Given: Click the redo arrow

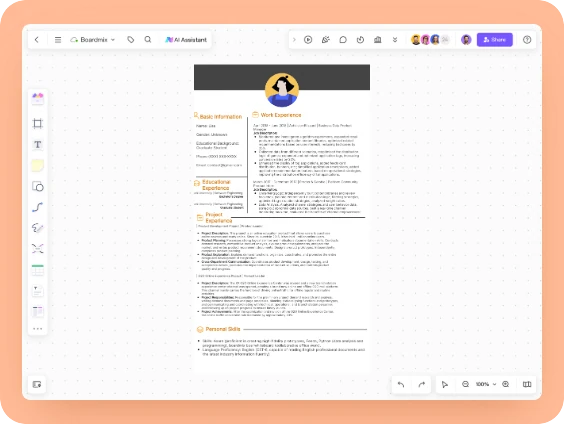Looking at the screenshot, I should coord(422,384).
